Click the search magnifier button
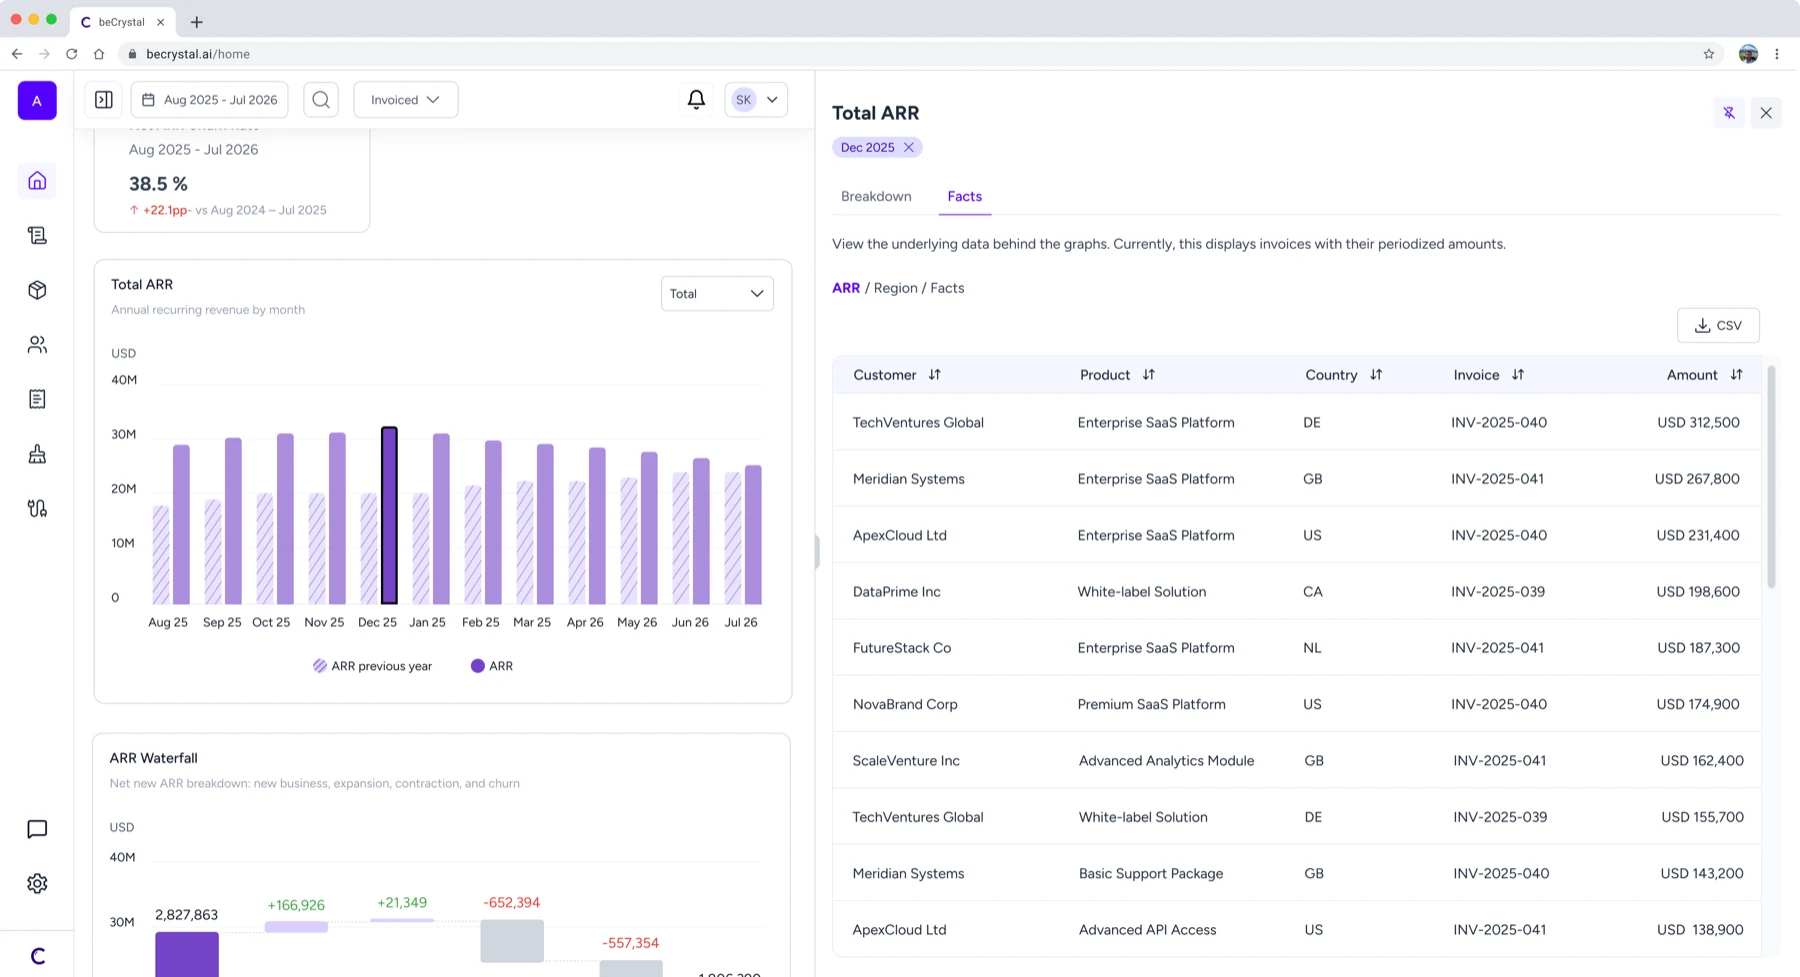1800x977 pixels. click(321, 100)
